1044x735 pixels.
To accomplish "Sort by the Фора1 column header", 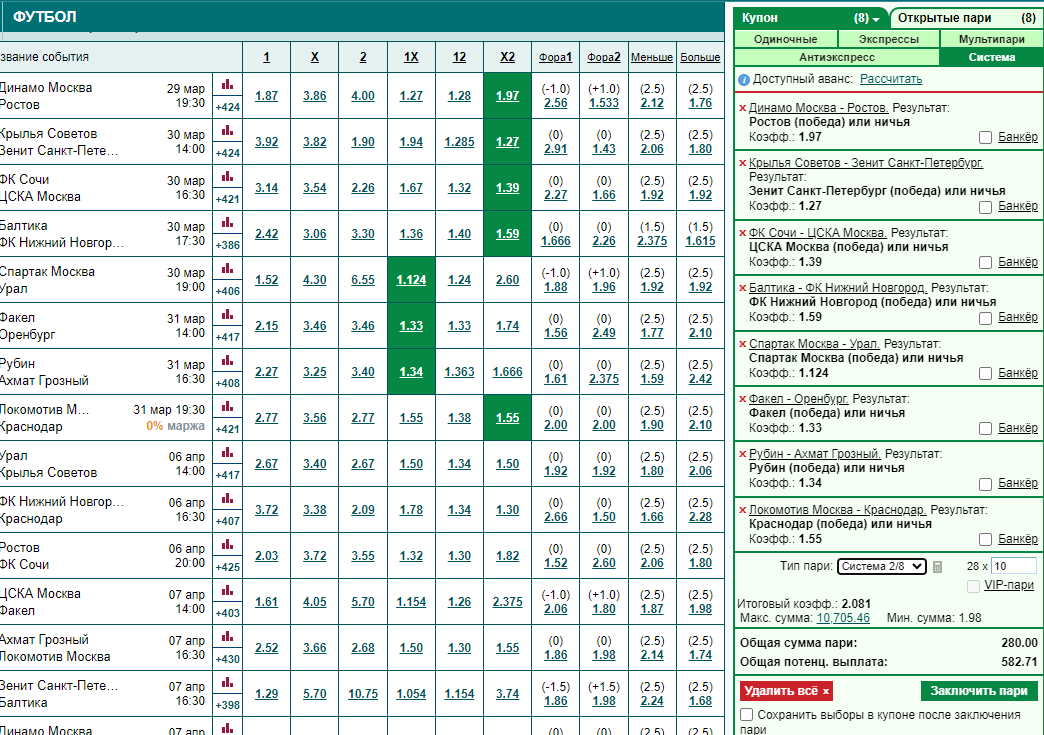I will pyautogui.click(x=555, y=57).
